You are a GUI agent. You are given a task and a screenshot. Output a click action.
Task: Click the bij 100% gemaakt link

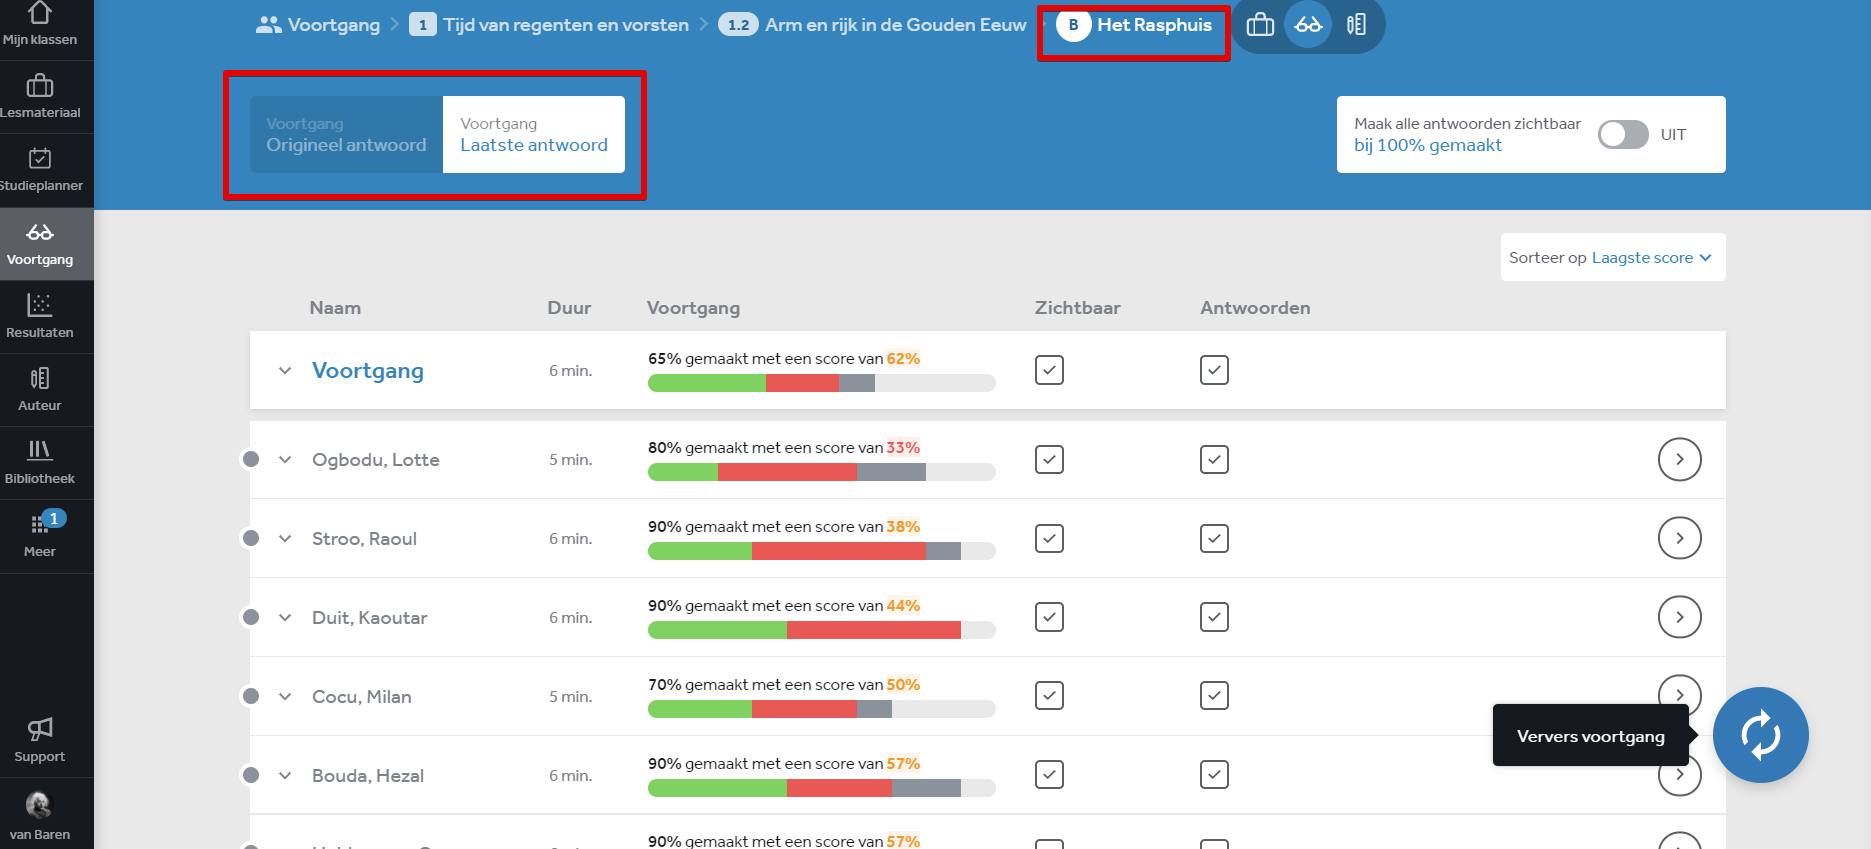click(1428, 145)
